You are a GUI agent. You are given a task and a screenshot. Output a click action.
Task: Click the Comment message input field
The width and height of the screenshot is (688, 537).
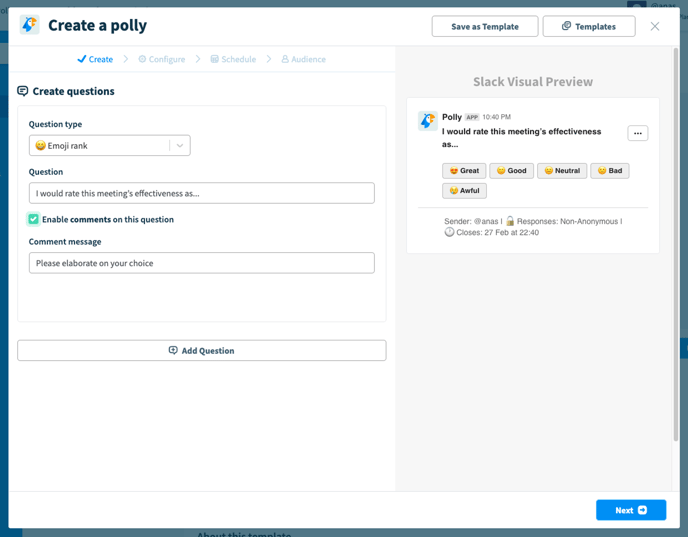[202, 263]
